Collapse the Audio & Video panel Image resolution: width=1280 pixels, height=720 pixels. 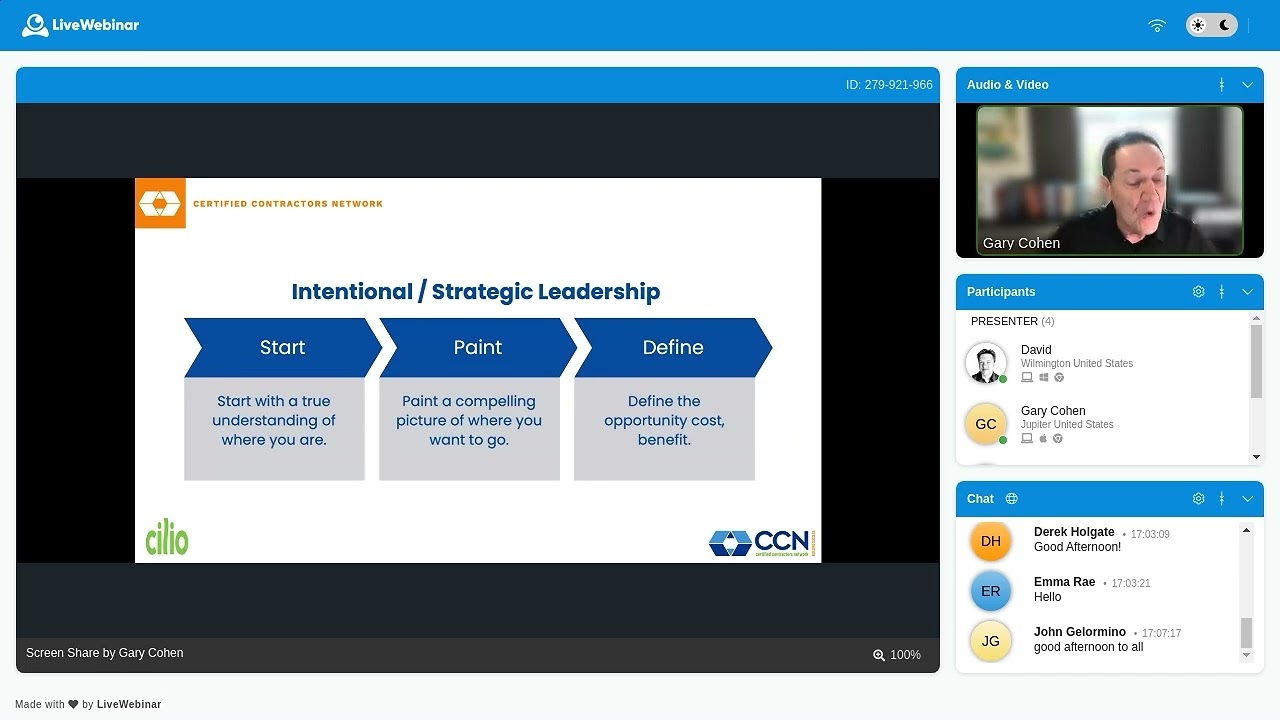(x=1247, y=85)
